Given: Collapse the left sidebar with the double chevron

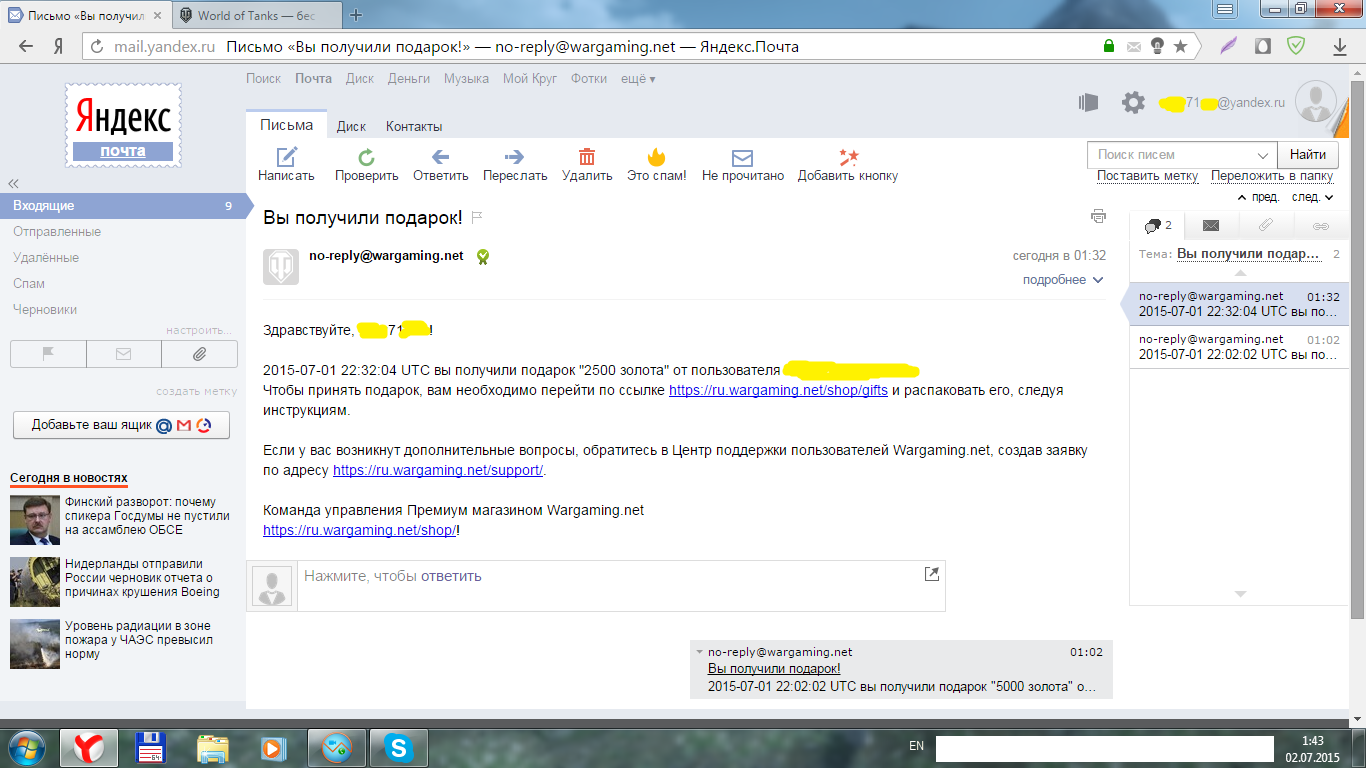Looking at the screenshot, I should pyautogui.click(x=14, y=184).
